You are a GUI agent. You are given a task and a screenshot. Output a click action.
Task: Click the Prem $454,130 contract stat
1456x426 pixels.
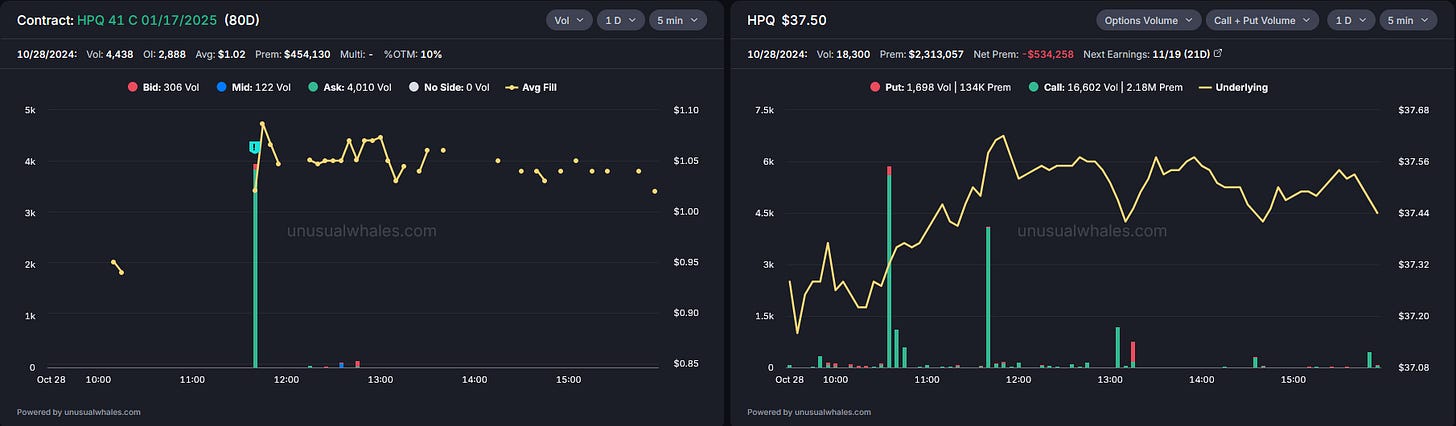click(x=294, y=53)
